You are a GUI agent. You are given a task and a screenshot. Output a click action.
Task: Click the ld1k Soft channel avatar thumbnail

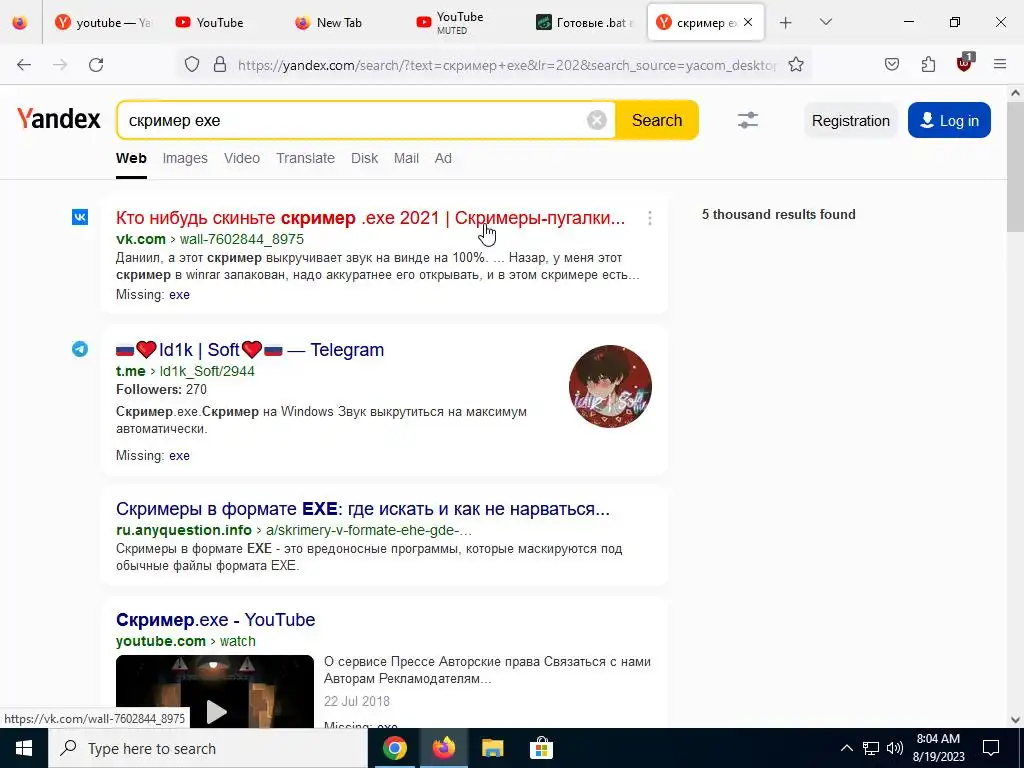pos(610,387)
